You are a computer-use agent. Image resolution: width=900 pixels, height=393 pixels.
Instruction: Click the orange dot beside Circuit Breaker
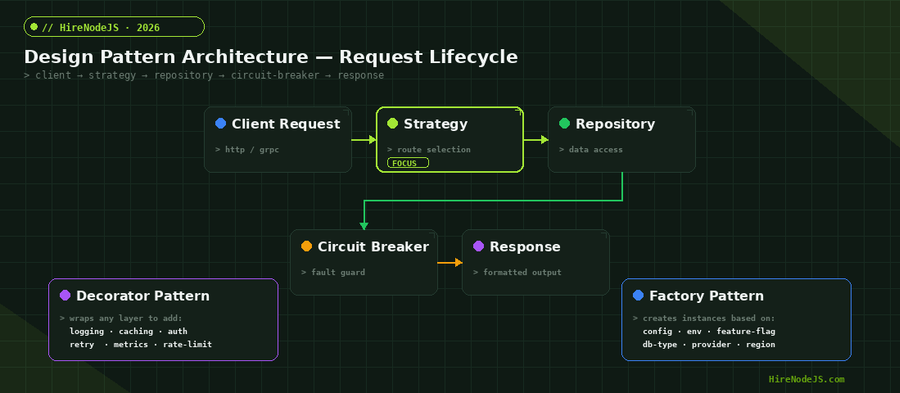pyautogui.click(x=307, y=246)
